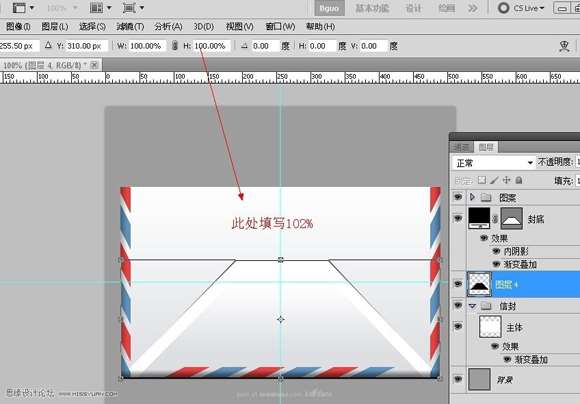The height and width of the screenshot is (404, 580).
Task: Toggle the relative positioning triangle icon
Action: (x=48, y=46)
